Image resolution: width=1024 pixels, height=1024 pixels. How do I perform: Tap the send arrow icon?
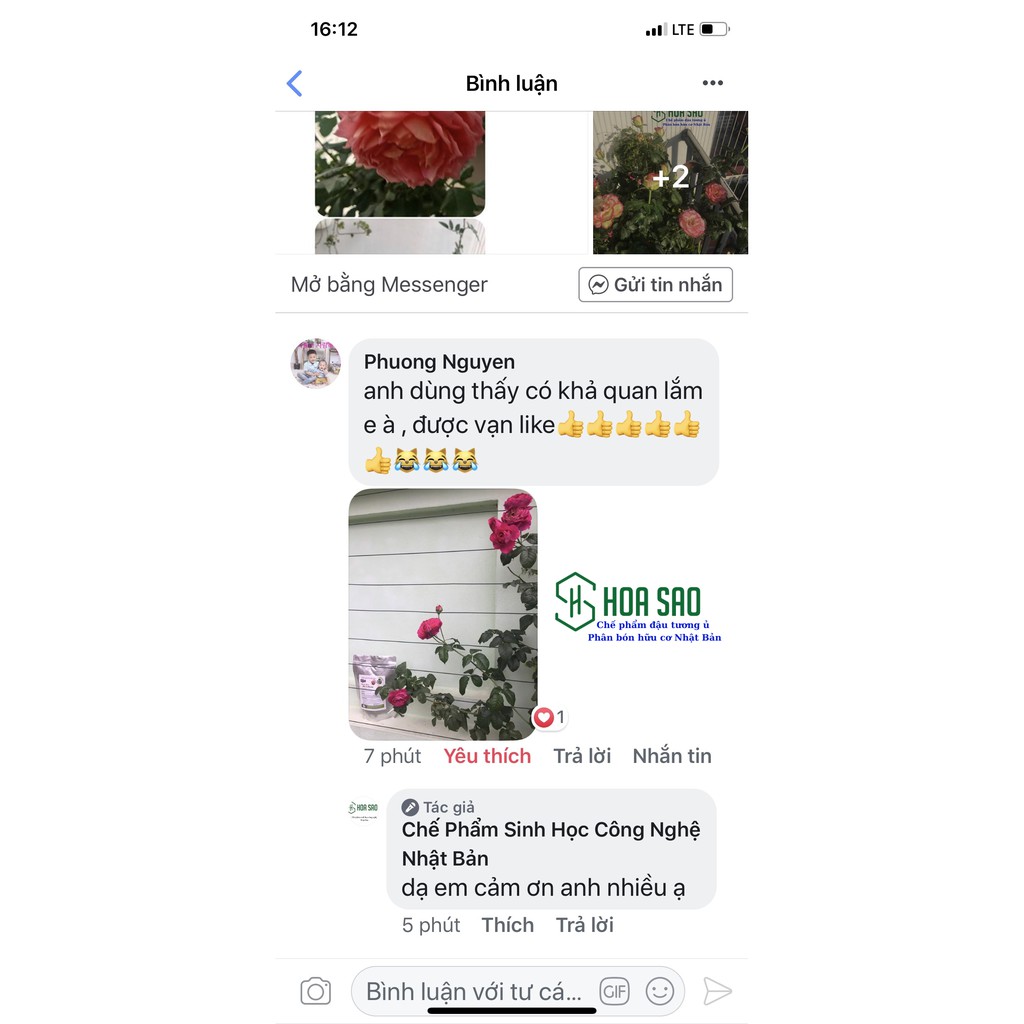(x=717, y=991)
